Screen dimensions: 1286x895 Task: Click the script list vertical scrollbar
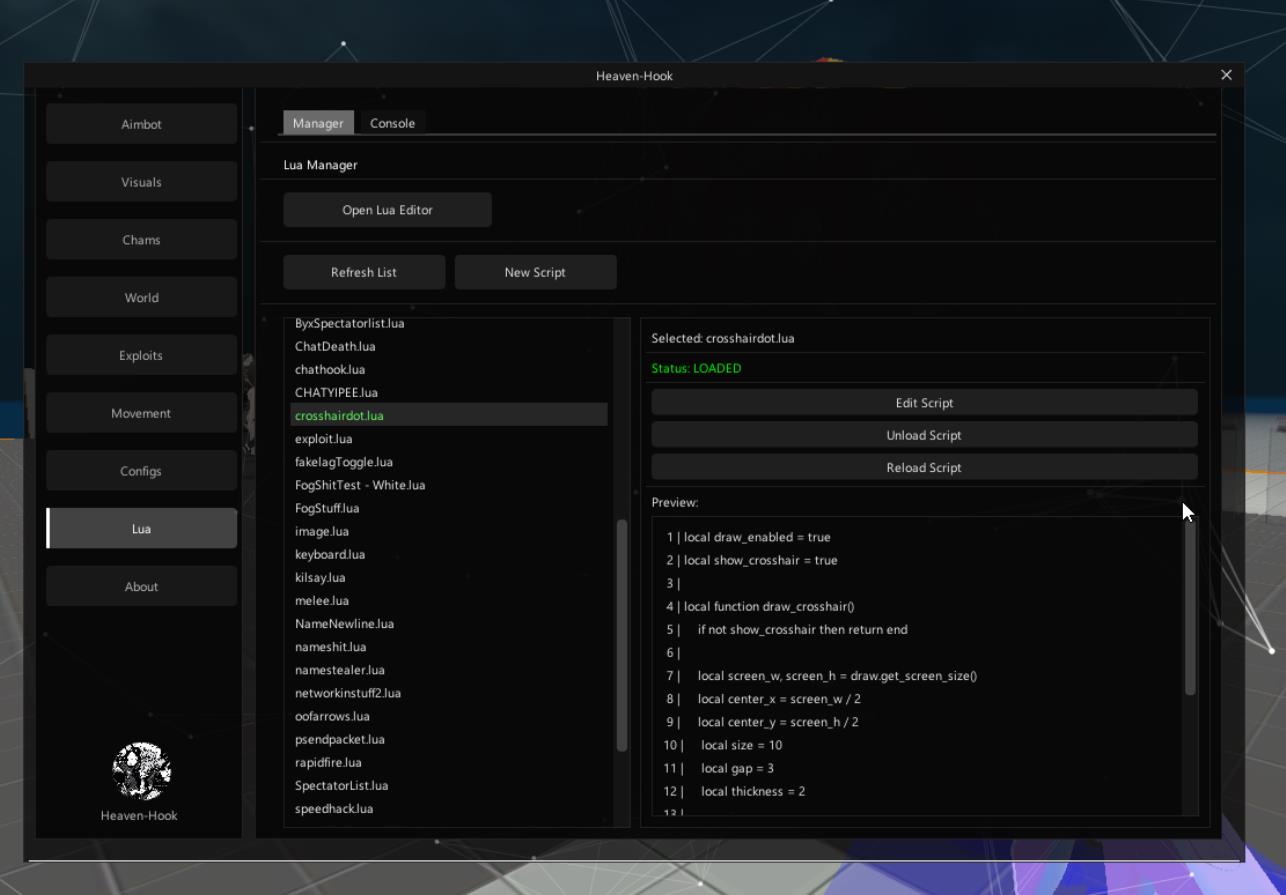coord(622,635)
